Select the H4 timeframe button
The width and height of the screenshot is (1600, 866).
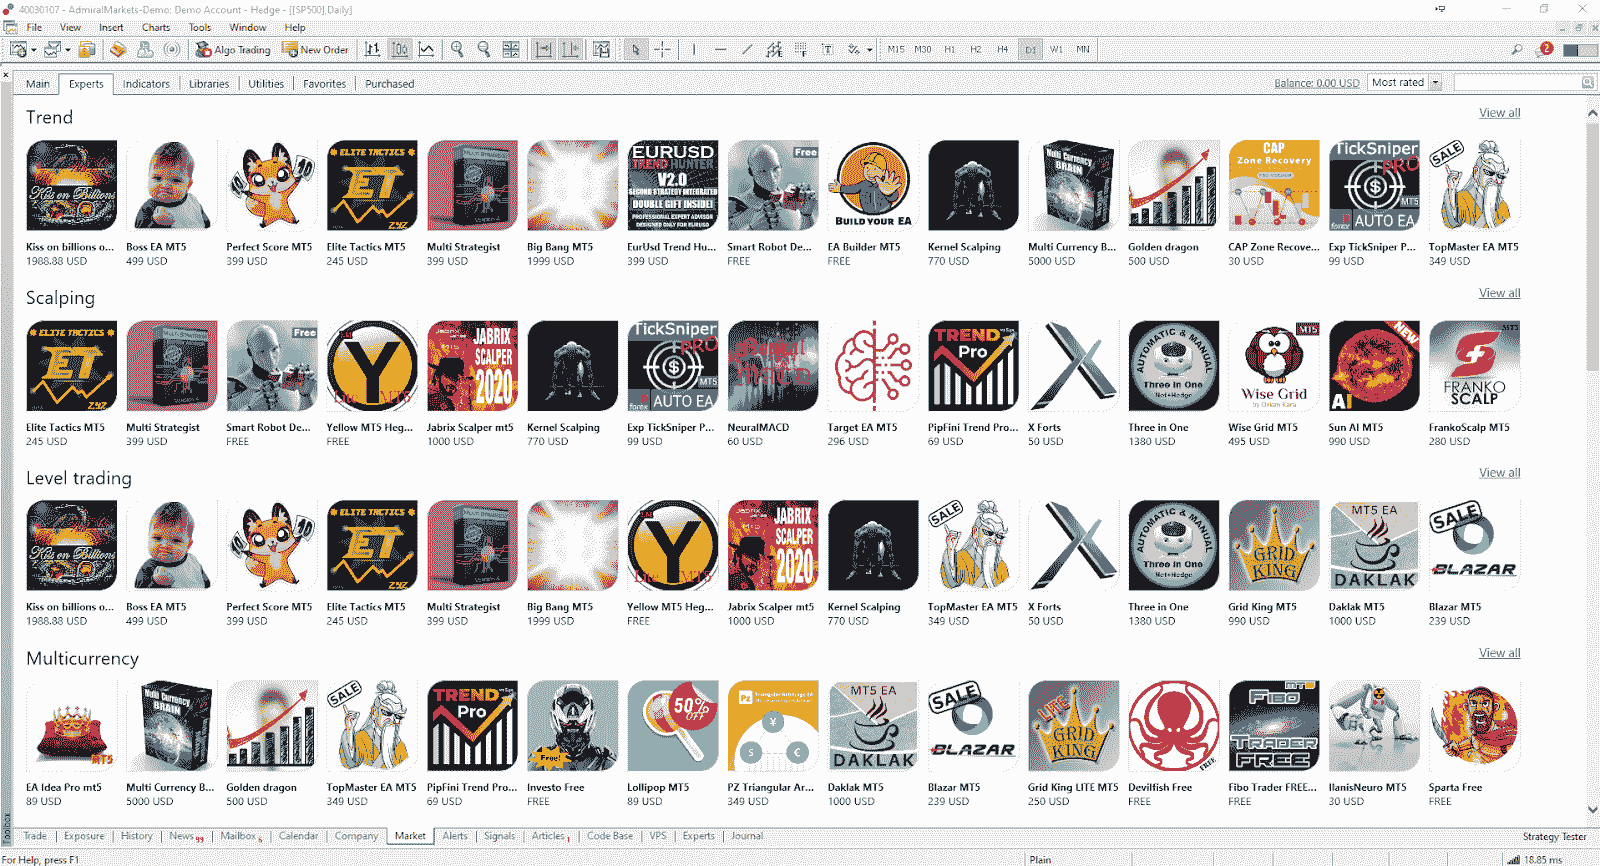click(1002, 49)
